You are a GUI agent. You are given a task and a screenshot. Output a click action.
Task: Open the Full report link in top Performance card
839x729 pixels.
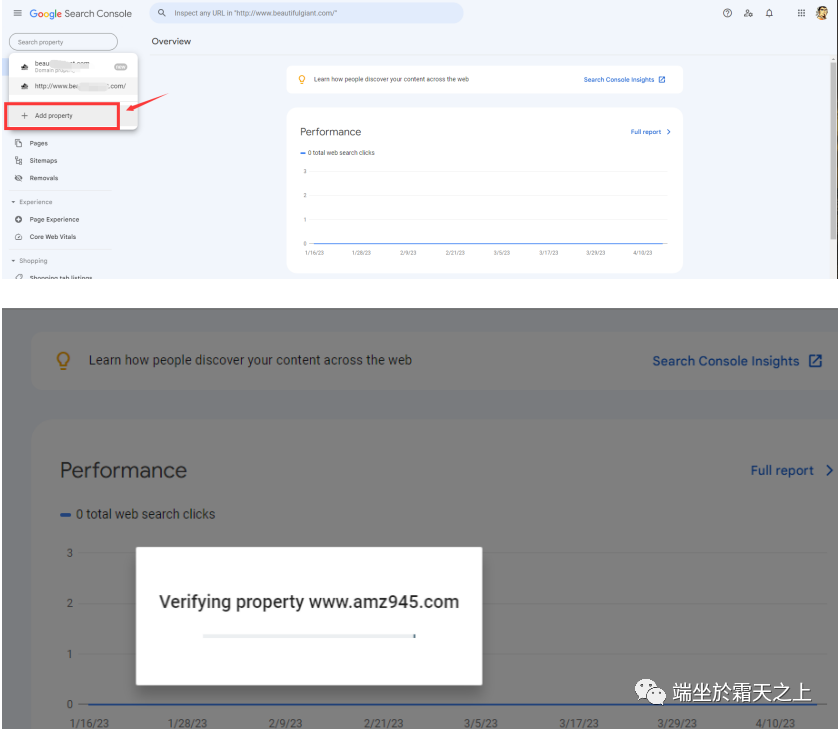click(650, 132)
